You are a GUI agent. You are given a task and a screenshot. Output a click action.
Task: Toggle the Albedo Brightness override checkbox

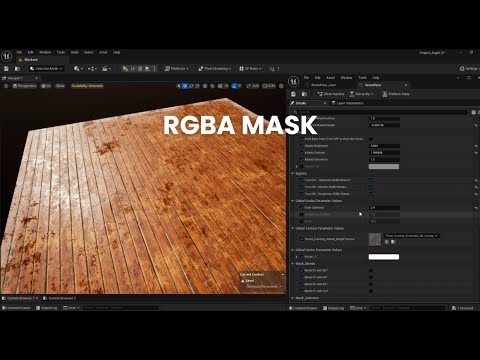301,146
